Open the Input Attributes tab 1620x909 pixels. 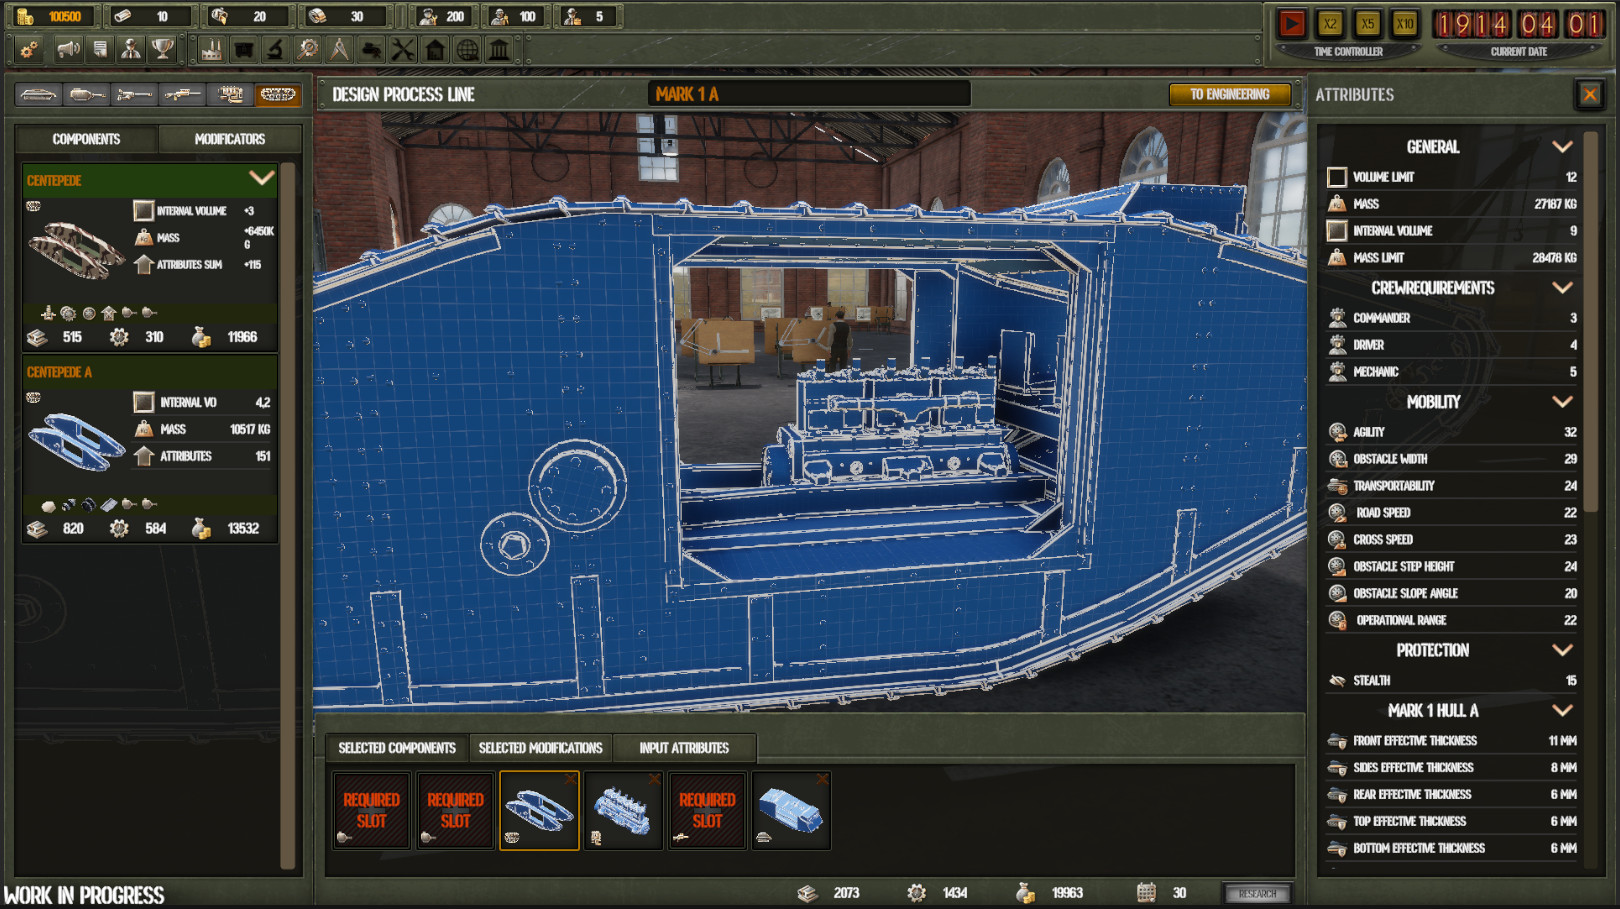coord(684,748)
